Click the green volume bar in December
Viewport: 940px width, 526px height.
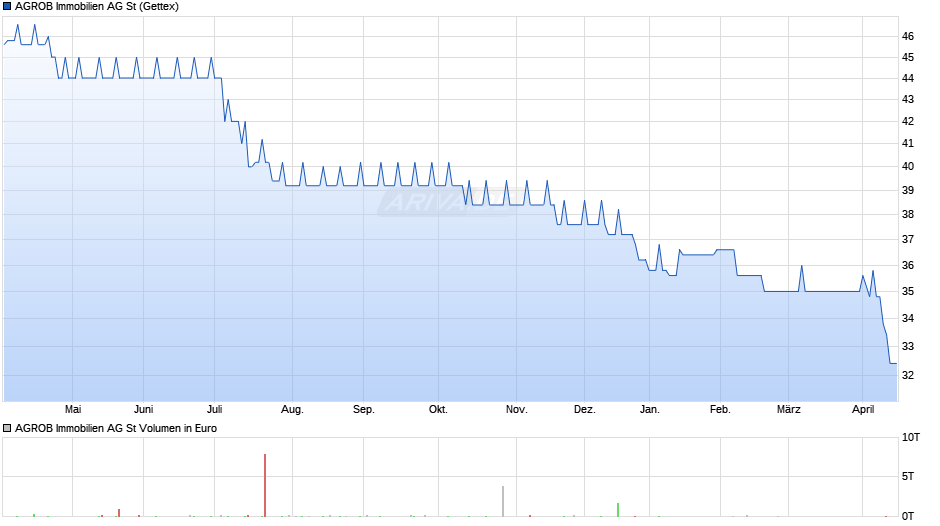click(617, 510)
